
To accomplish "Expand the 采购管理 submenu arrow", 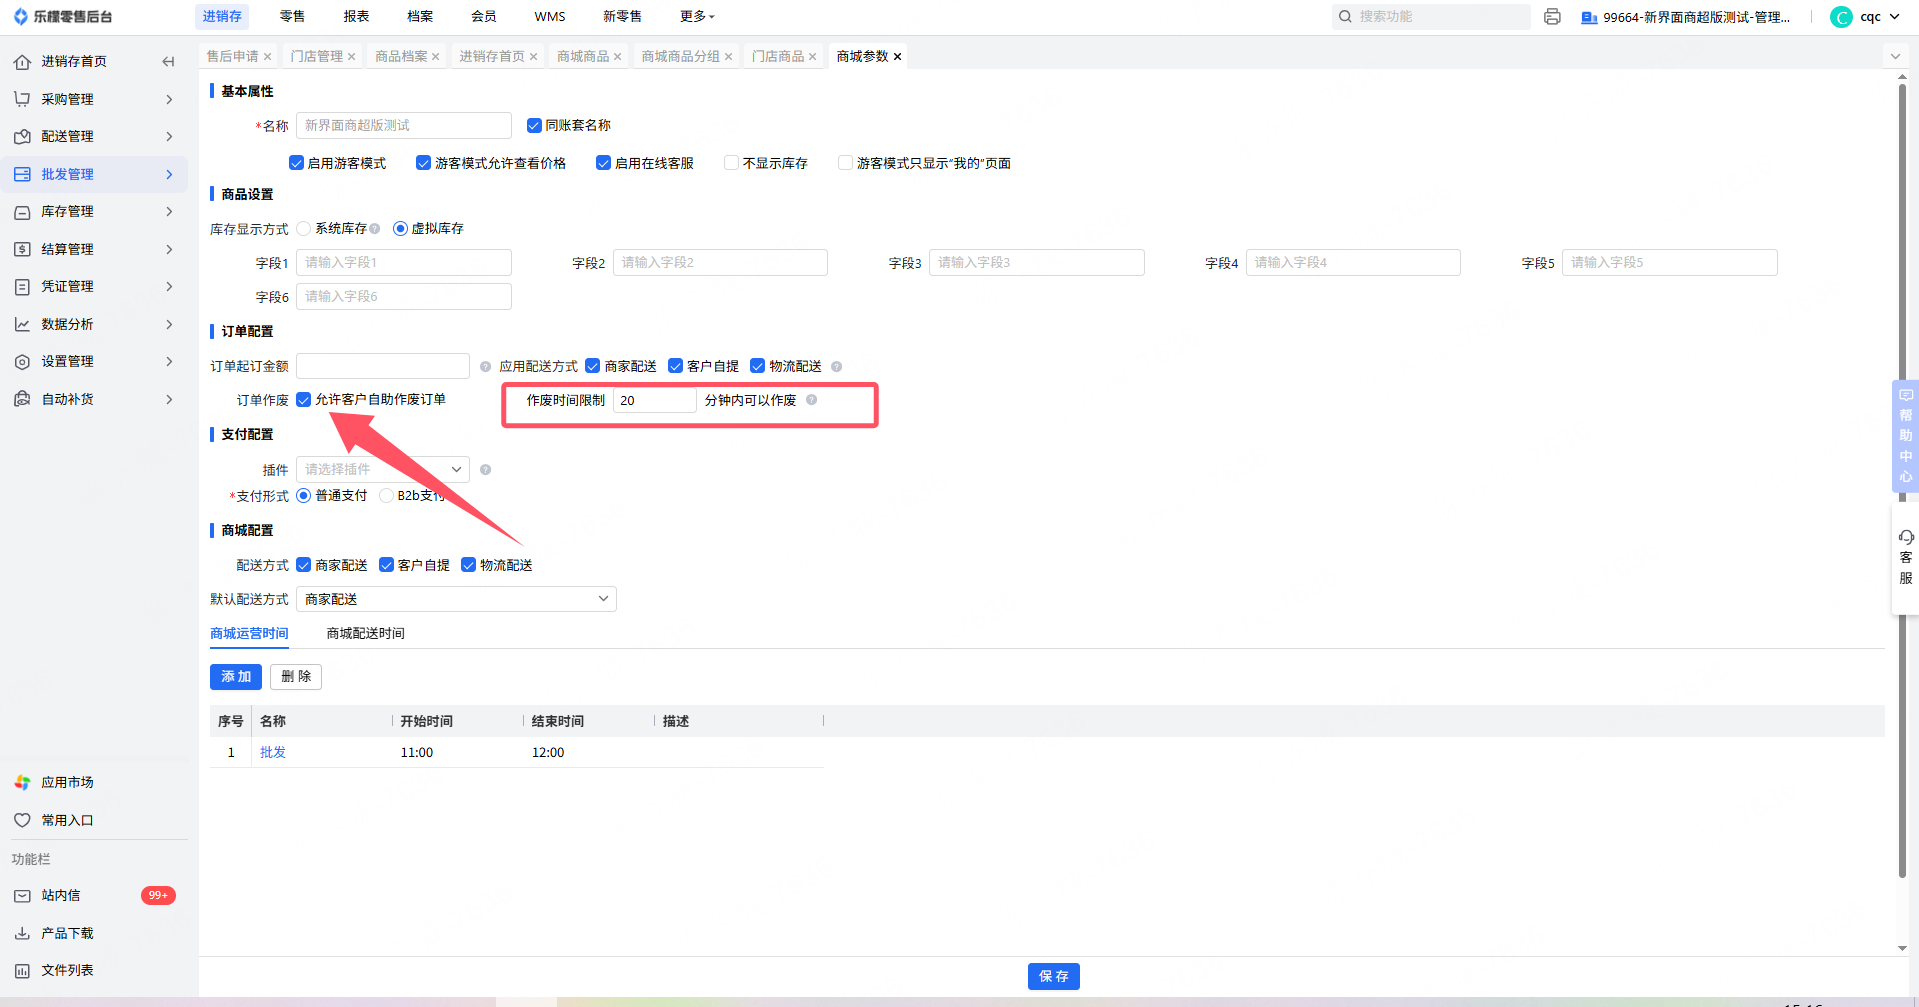I will pos(169,99).
